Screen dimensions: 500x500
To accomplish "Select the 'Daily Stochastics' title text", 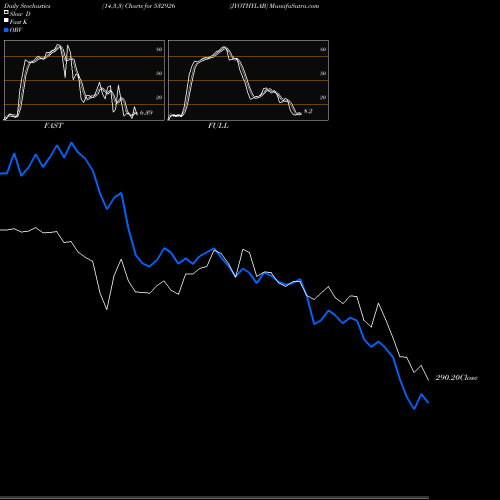I will coord(27,6).
